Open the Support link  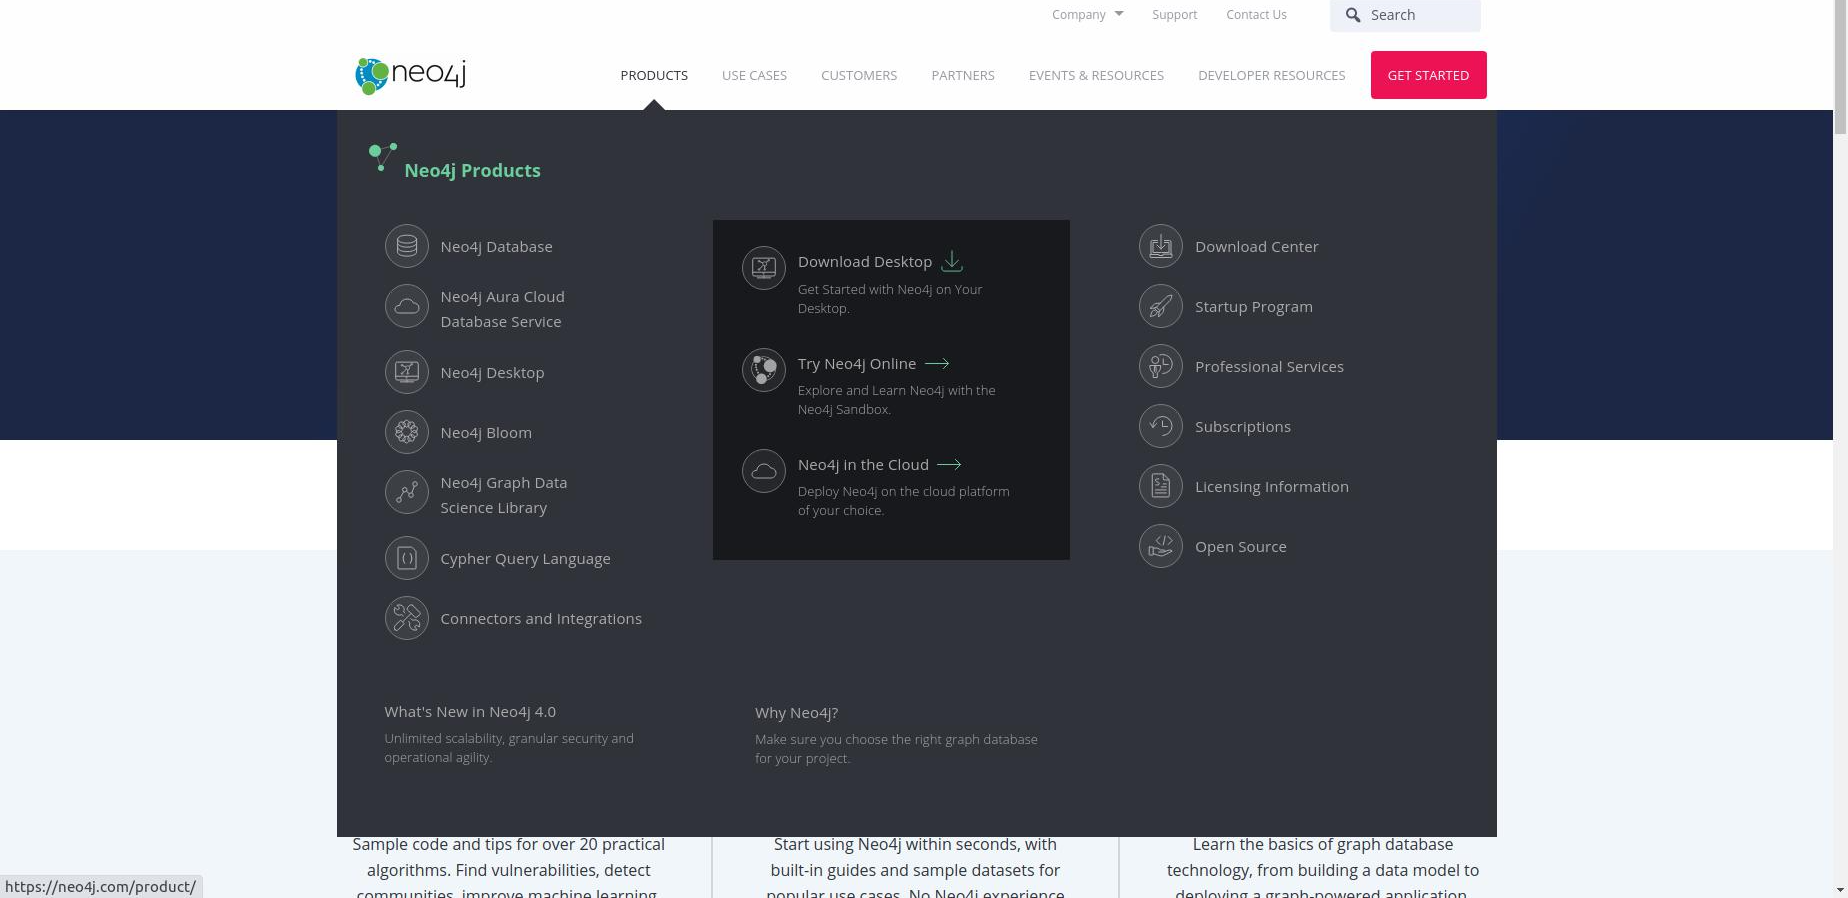pos(1174,15)
